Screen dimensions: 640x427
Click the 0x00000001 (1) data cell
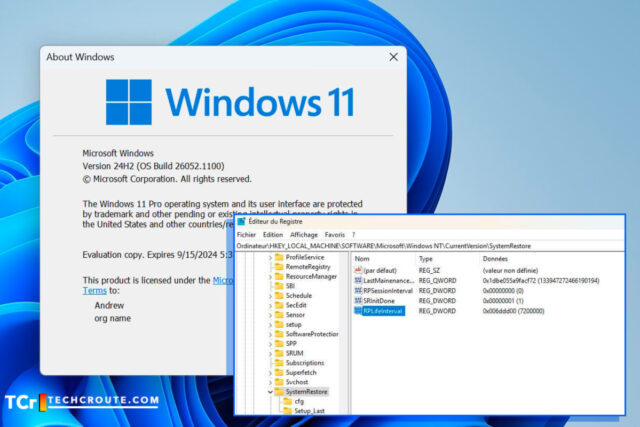[503, 300]
